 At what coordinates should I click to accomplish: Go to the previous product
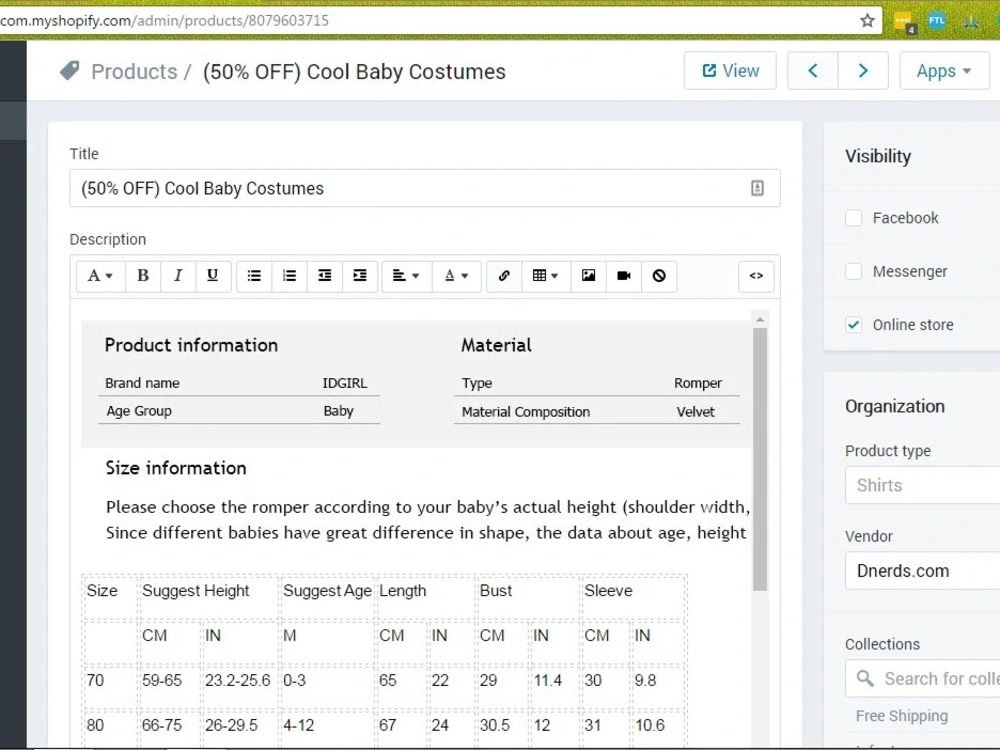pos(812,71)
